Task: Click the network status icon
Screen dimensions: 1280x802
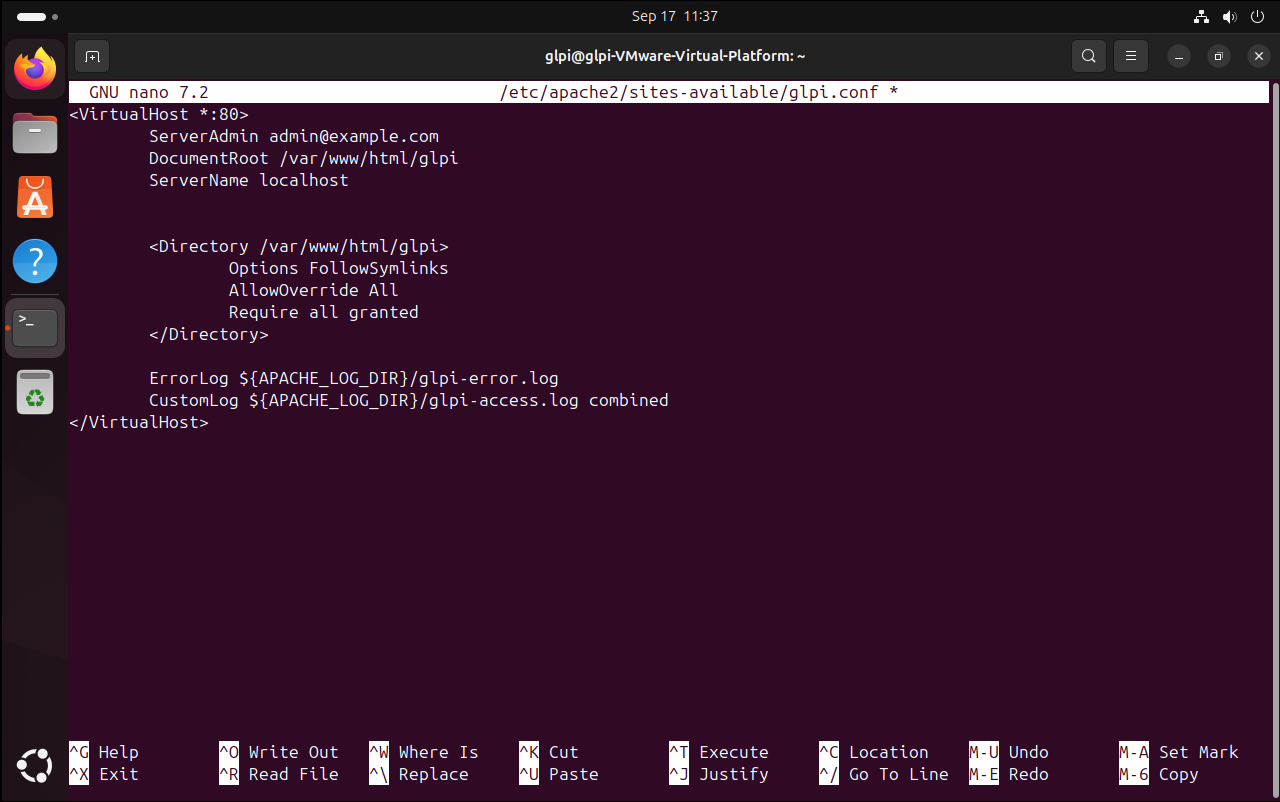Action: click(x=1201, y=16)
